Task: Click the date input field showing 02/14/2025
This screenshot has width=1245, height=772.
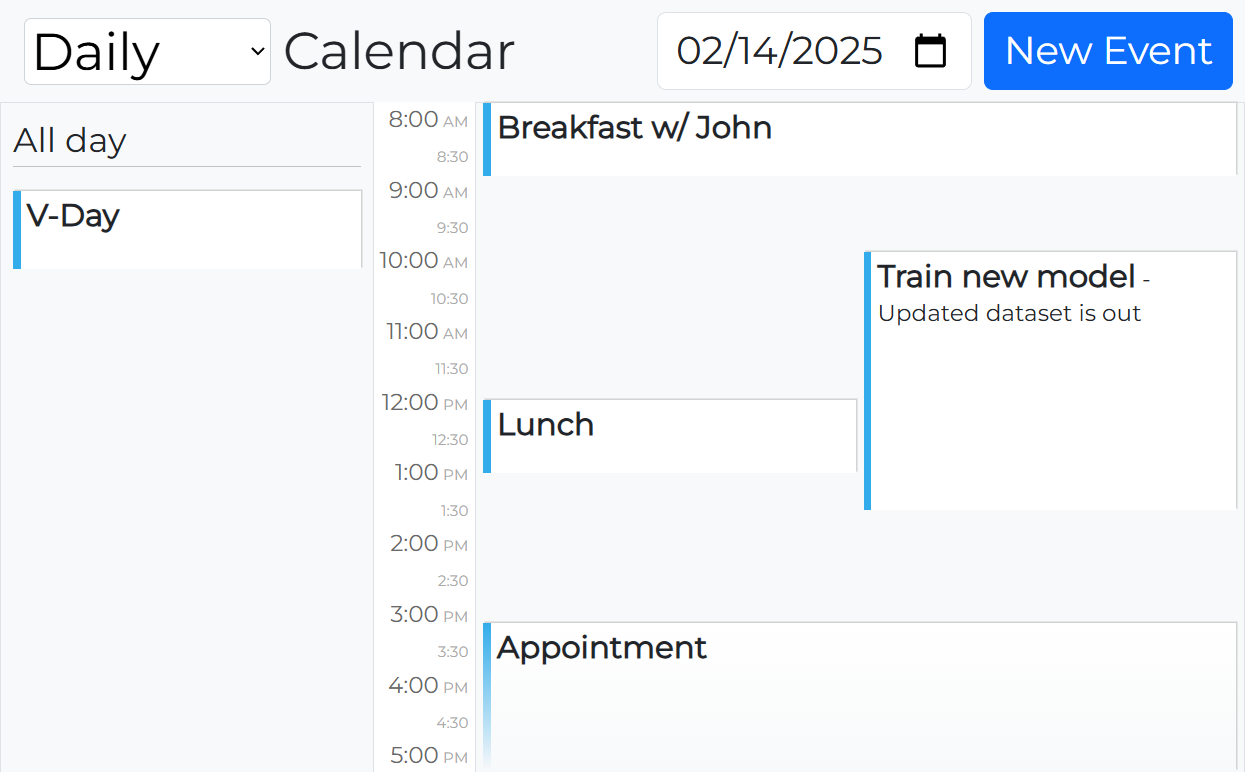Action: pos(780,51)
